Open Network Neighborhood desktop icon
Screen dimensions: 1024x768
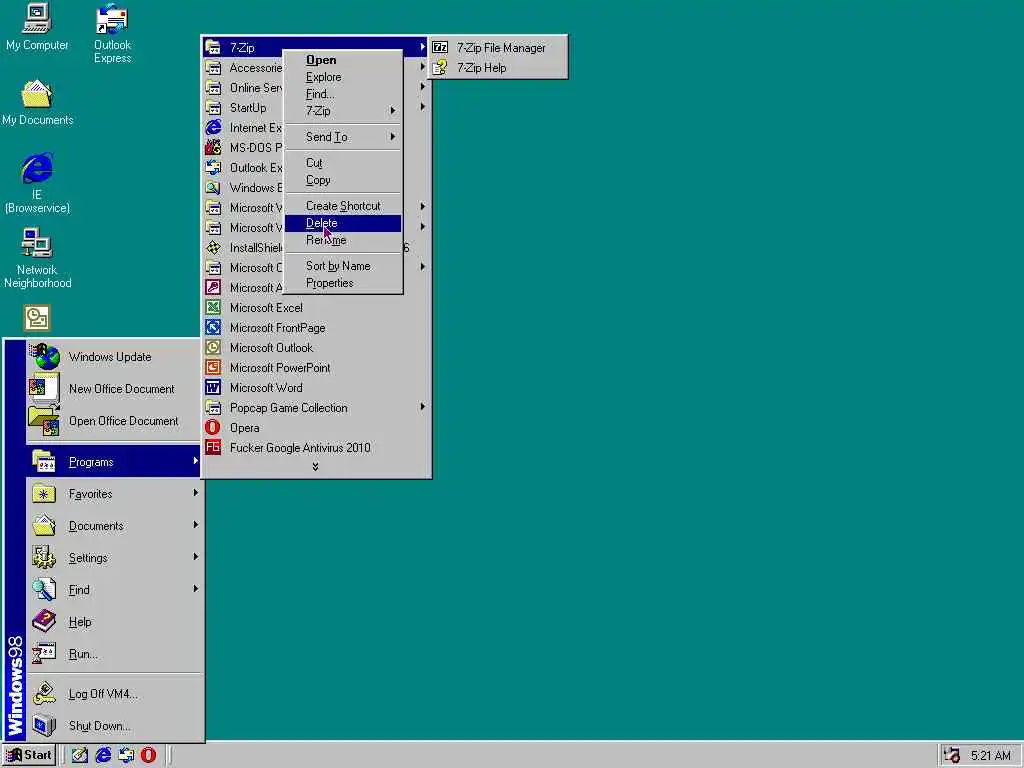37,258
